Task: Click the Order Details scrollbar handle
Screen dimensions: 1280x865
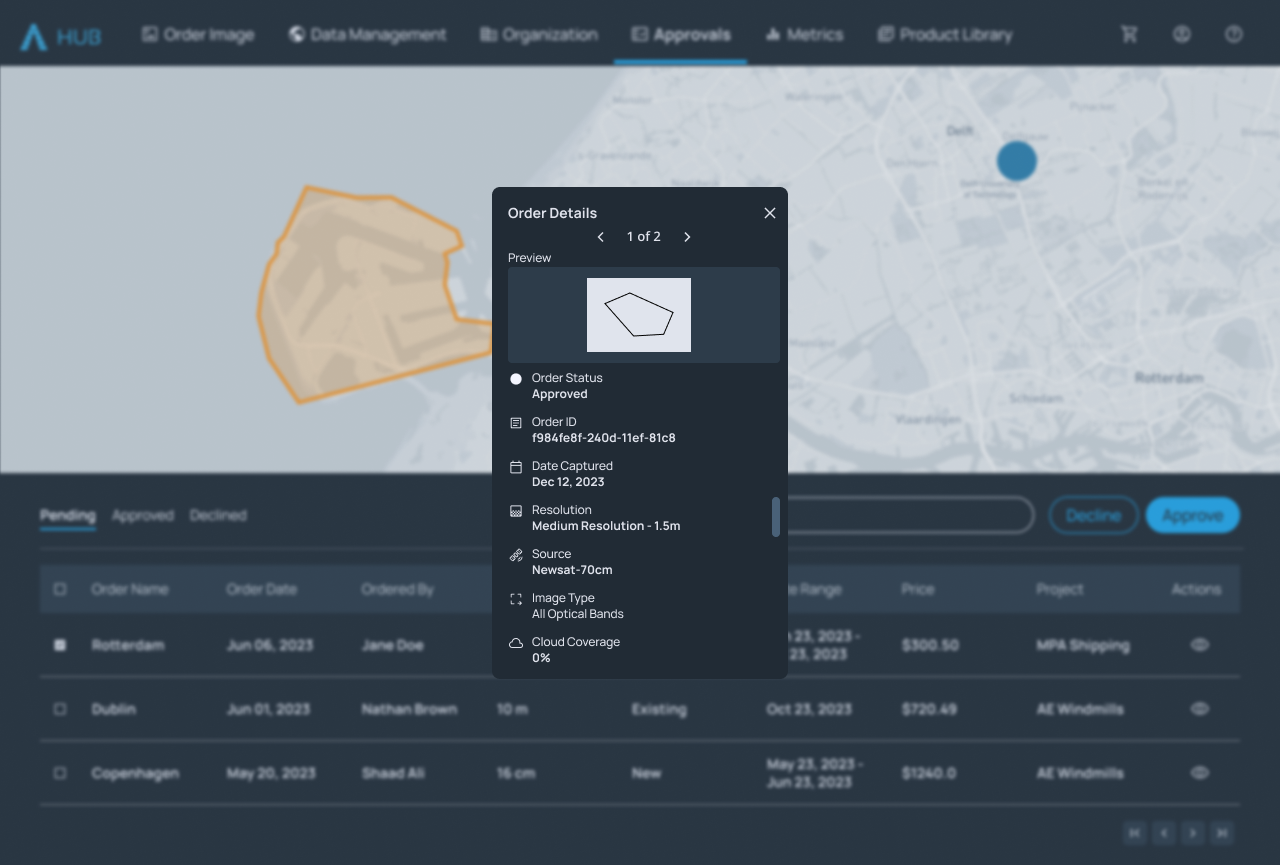Action: [x=776, y=517]
